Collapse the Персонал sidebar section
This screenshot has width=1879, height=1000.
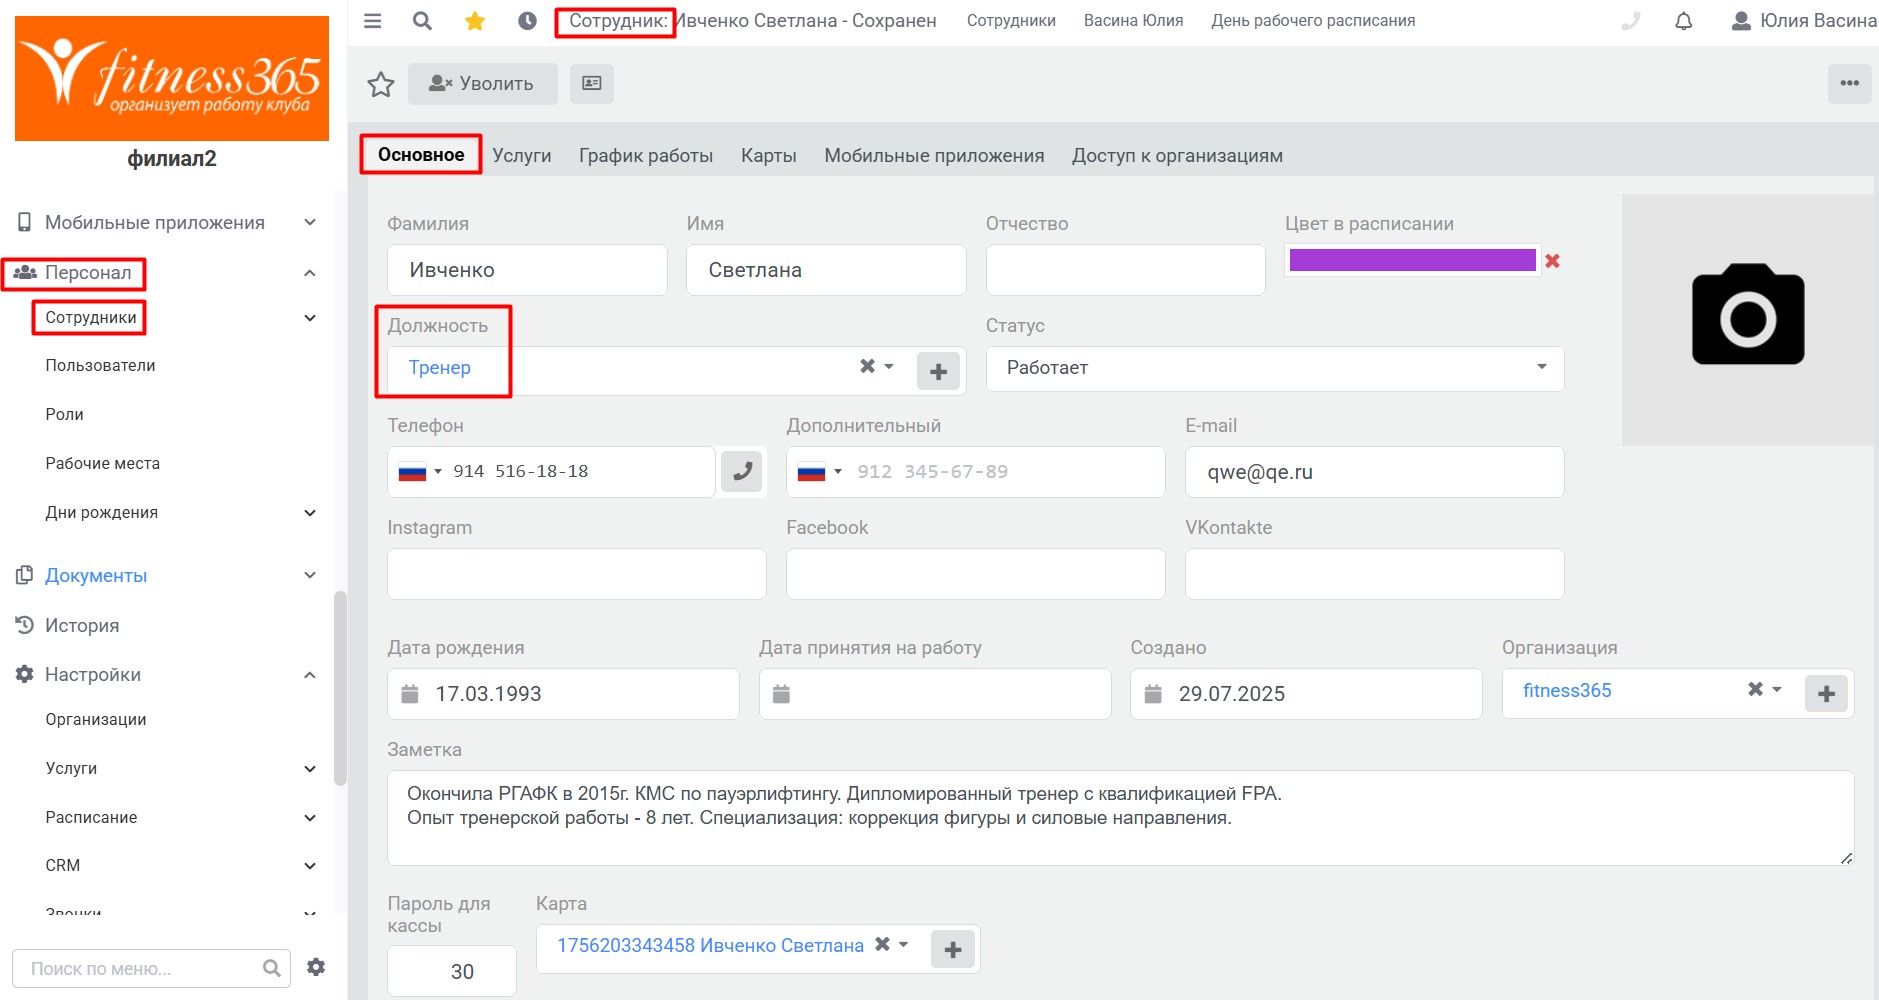click(x=310, y=273)
